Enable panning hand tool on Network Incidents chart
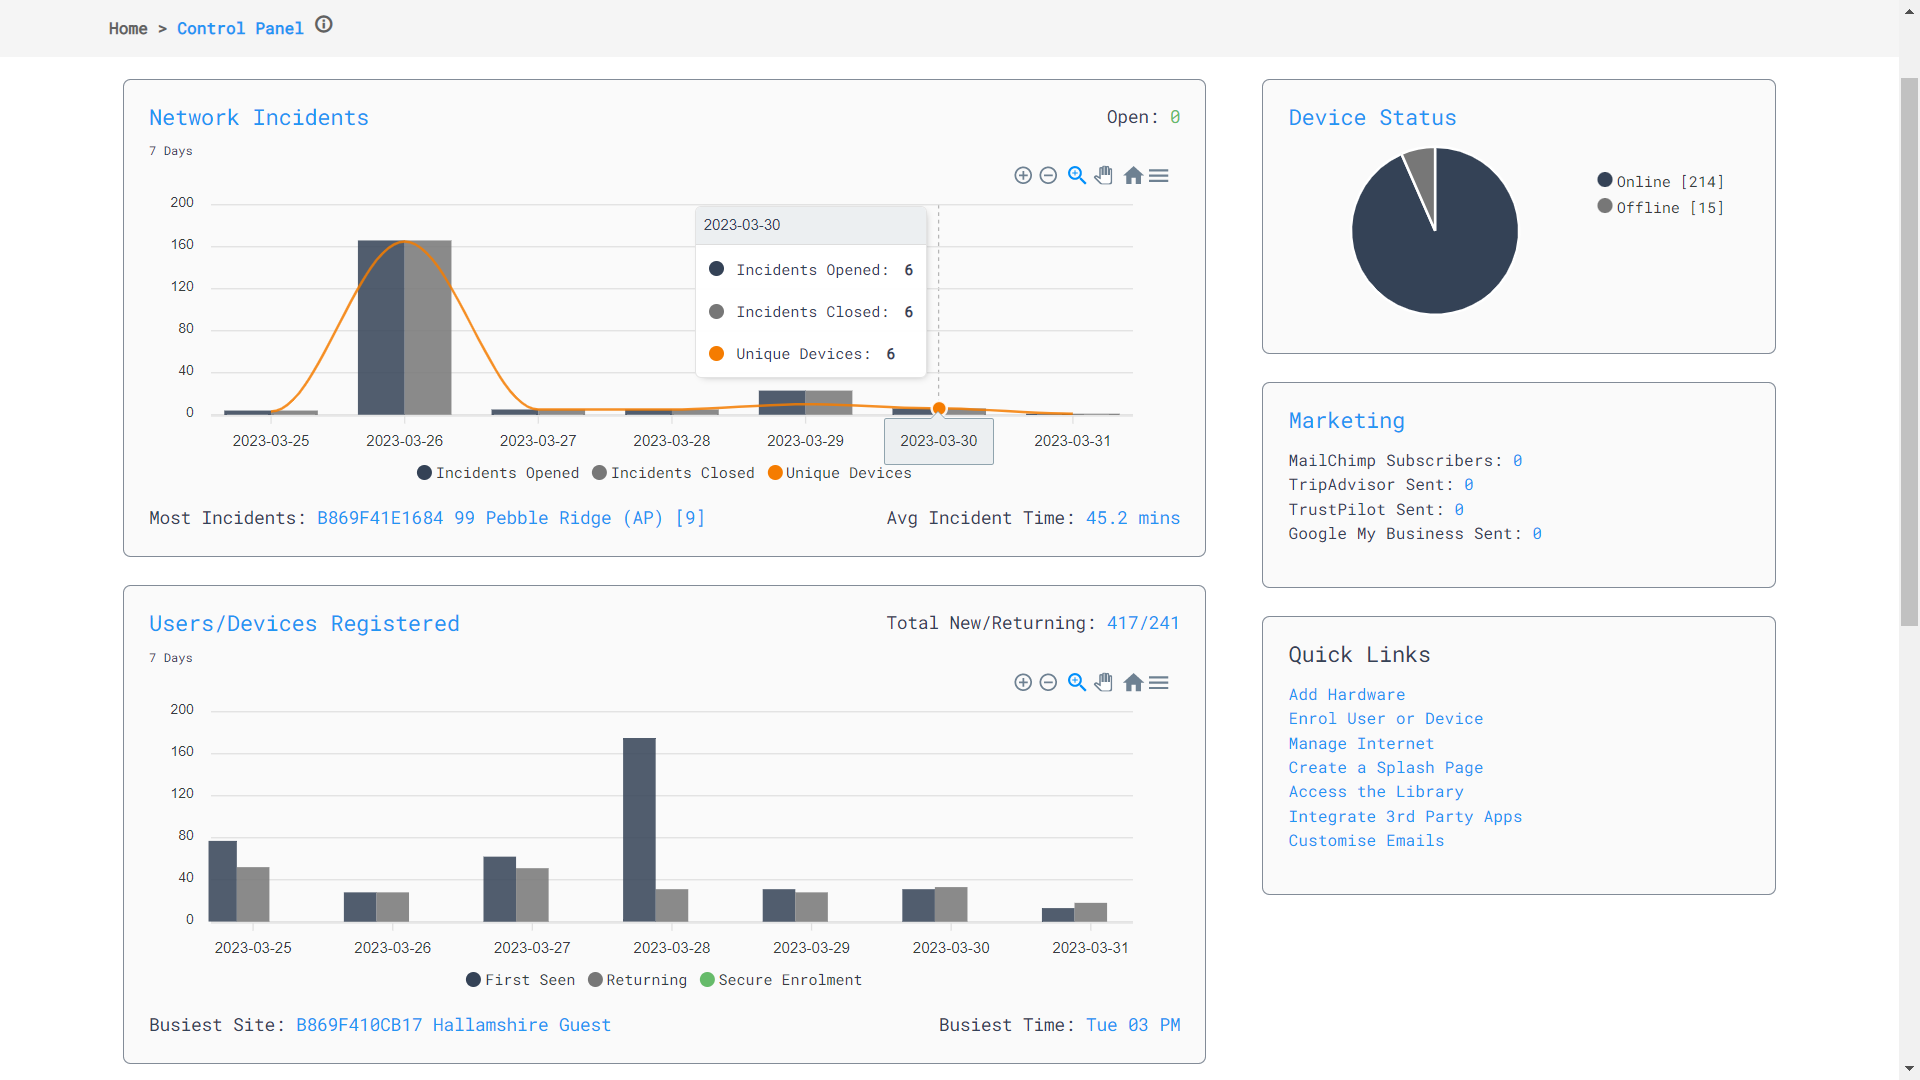 coord(1104,176)
